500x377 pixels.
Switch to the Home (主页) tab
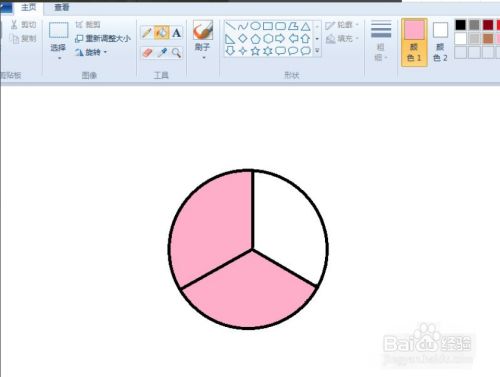pos(28,7)
